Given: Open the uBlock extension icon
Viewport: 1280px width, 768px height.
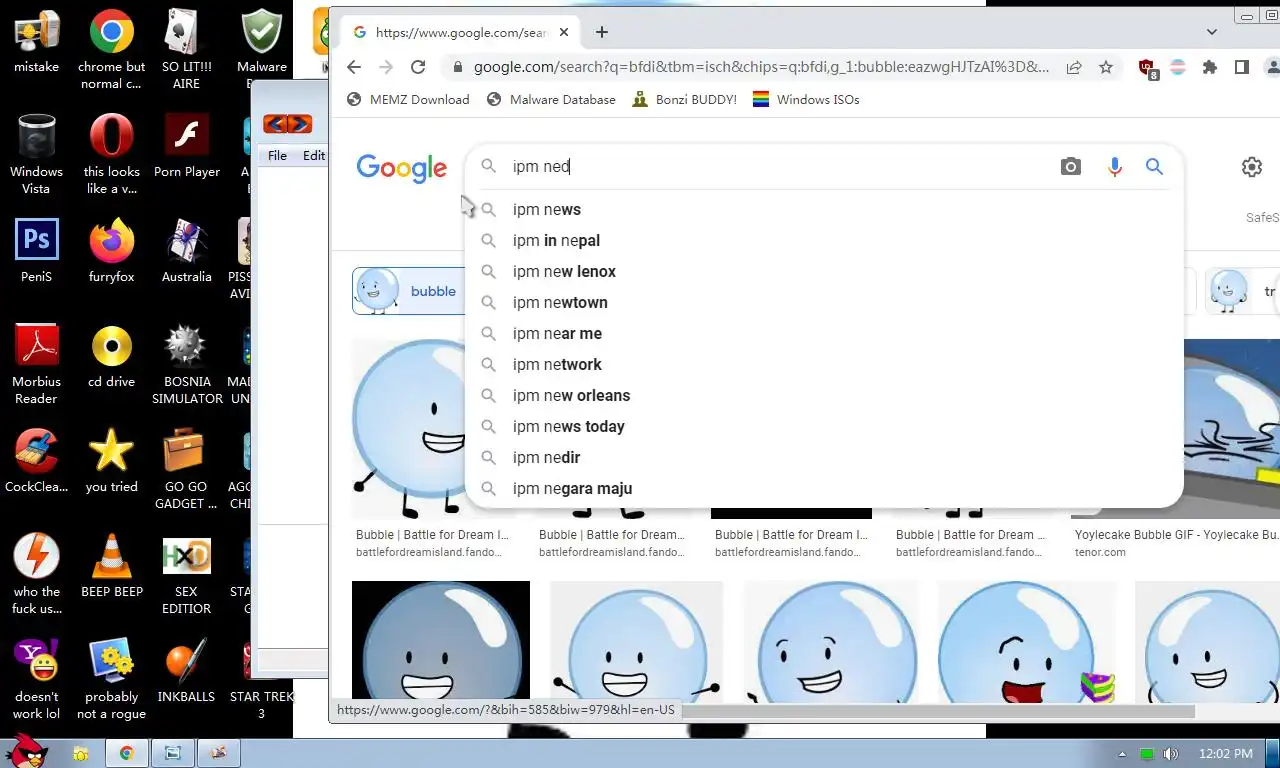Looking at the screenshot, I should [1148, 68].
